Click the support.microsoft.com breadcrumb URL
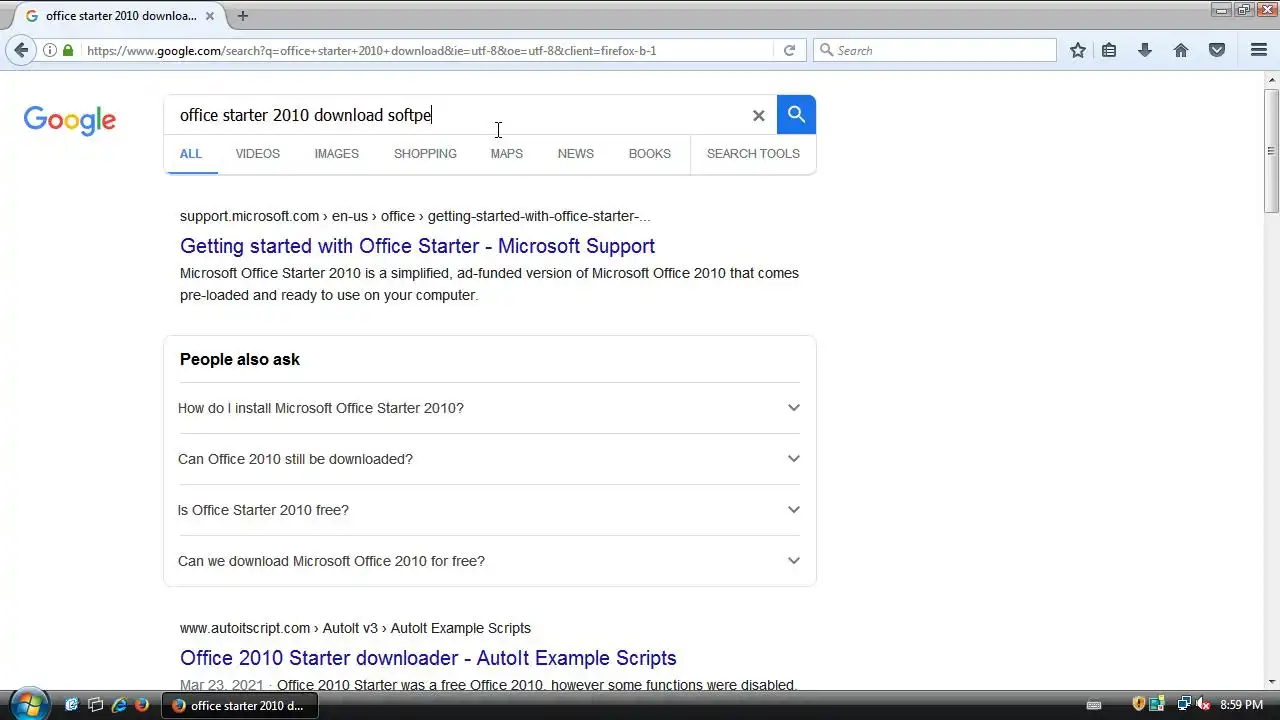Viewport: 1280px width, 720px height. click(415, 216)
